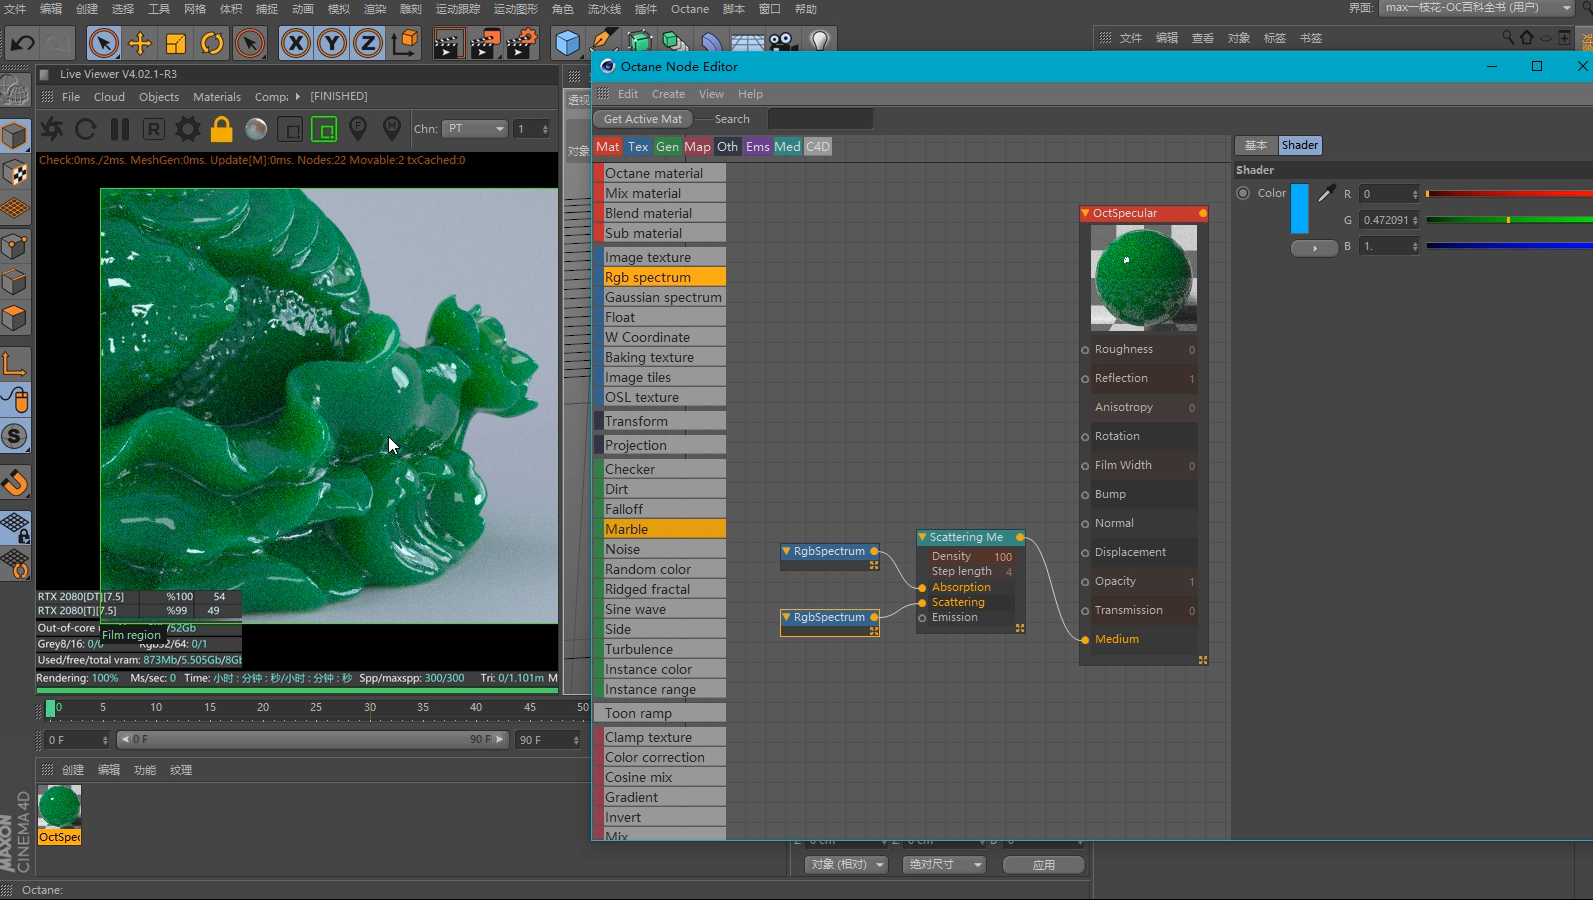This screenshot has width=1593, height=900.
Task: Click the camera object icon
Action: tap(783, 42)
